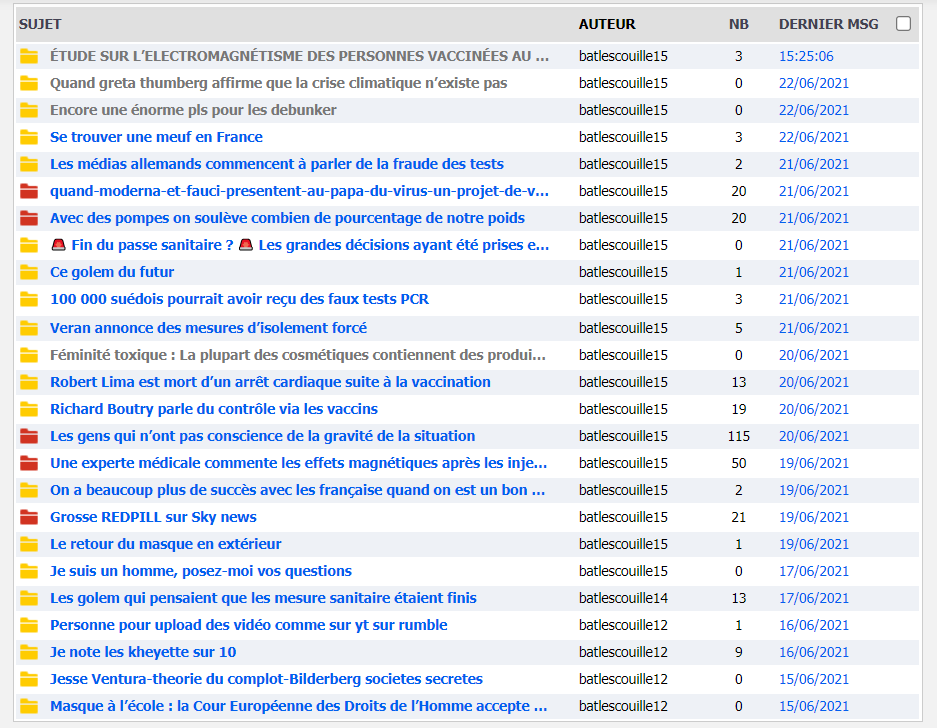937x728 pixels.
Task: Open topic 'Ce golem du futur'
Action: pos(112,272)
